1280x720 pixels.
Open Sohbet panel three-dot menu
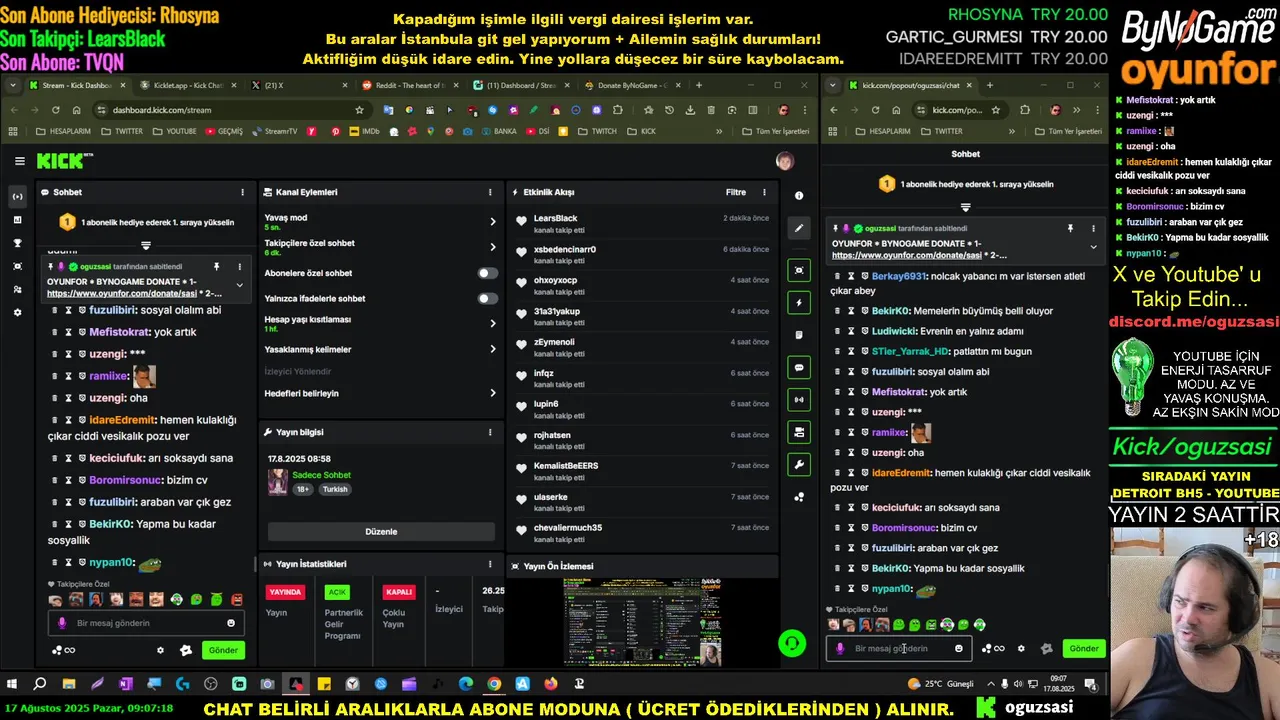click(242, 192)
